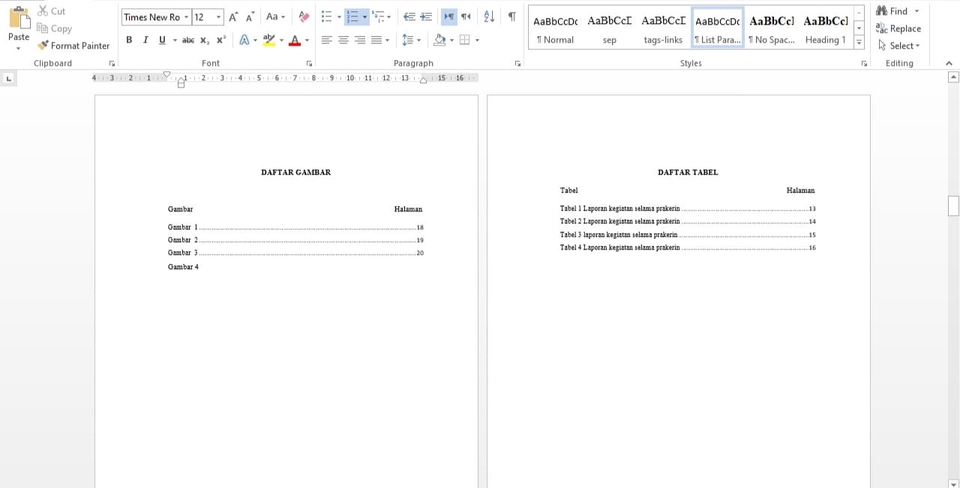Clear all formatting eraser icon
960x488 pixels.
tap(304, 17)
